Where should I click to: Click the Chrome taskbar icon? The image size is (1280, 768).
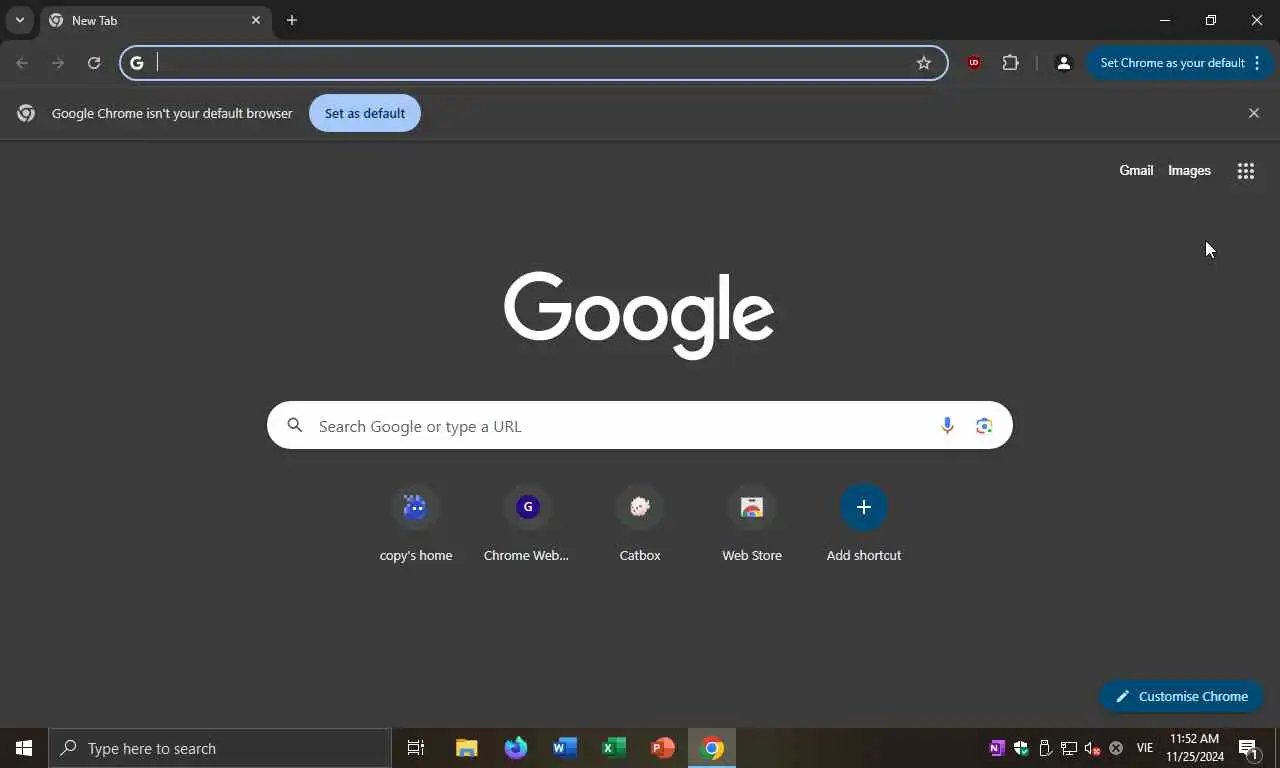pos(712,748)
